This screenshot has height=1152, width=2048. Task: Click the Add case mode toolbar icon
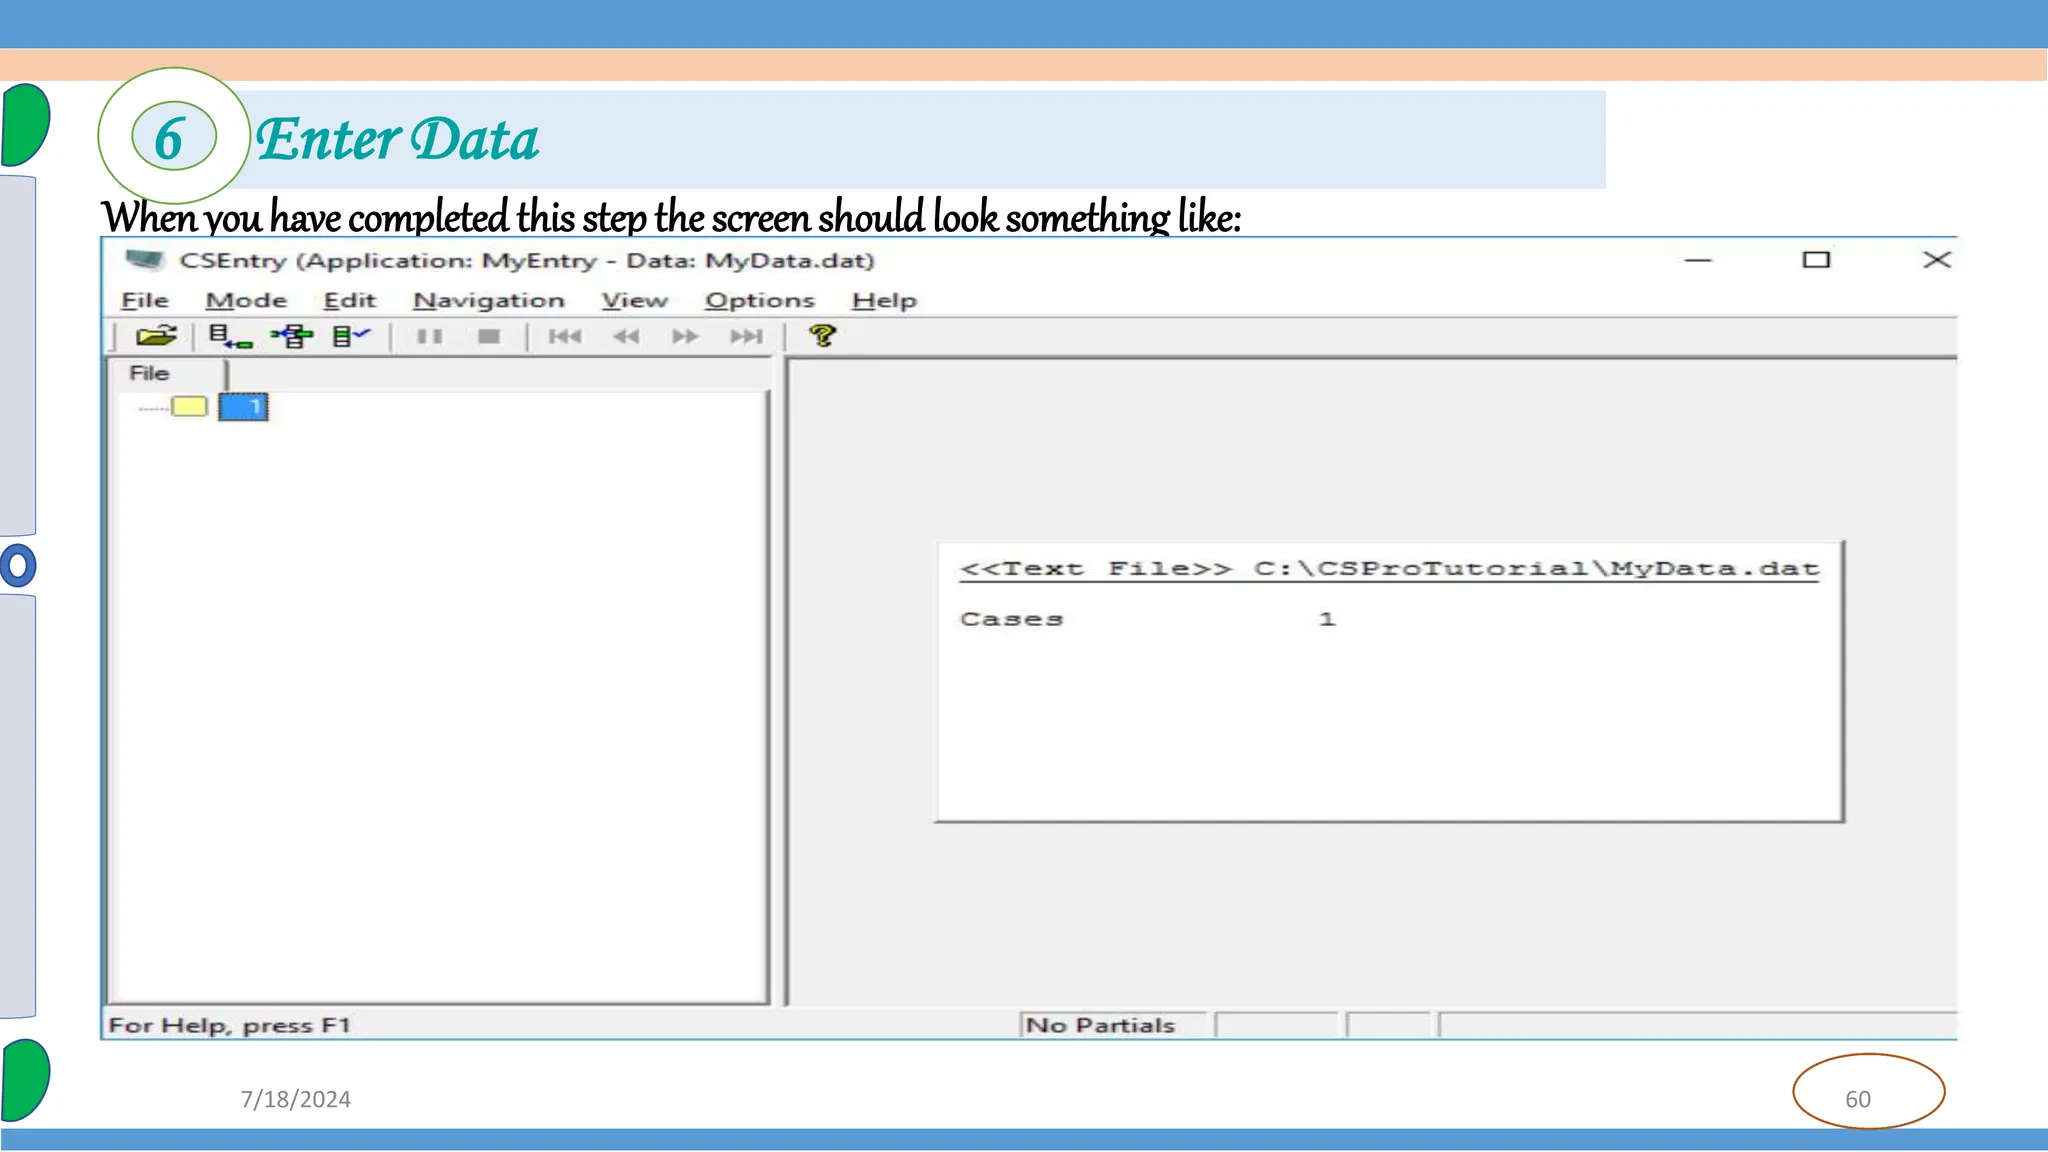pyautogui.click(x=231, y=336)
